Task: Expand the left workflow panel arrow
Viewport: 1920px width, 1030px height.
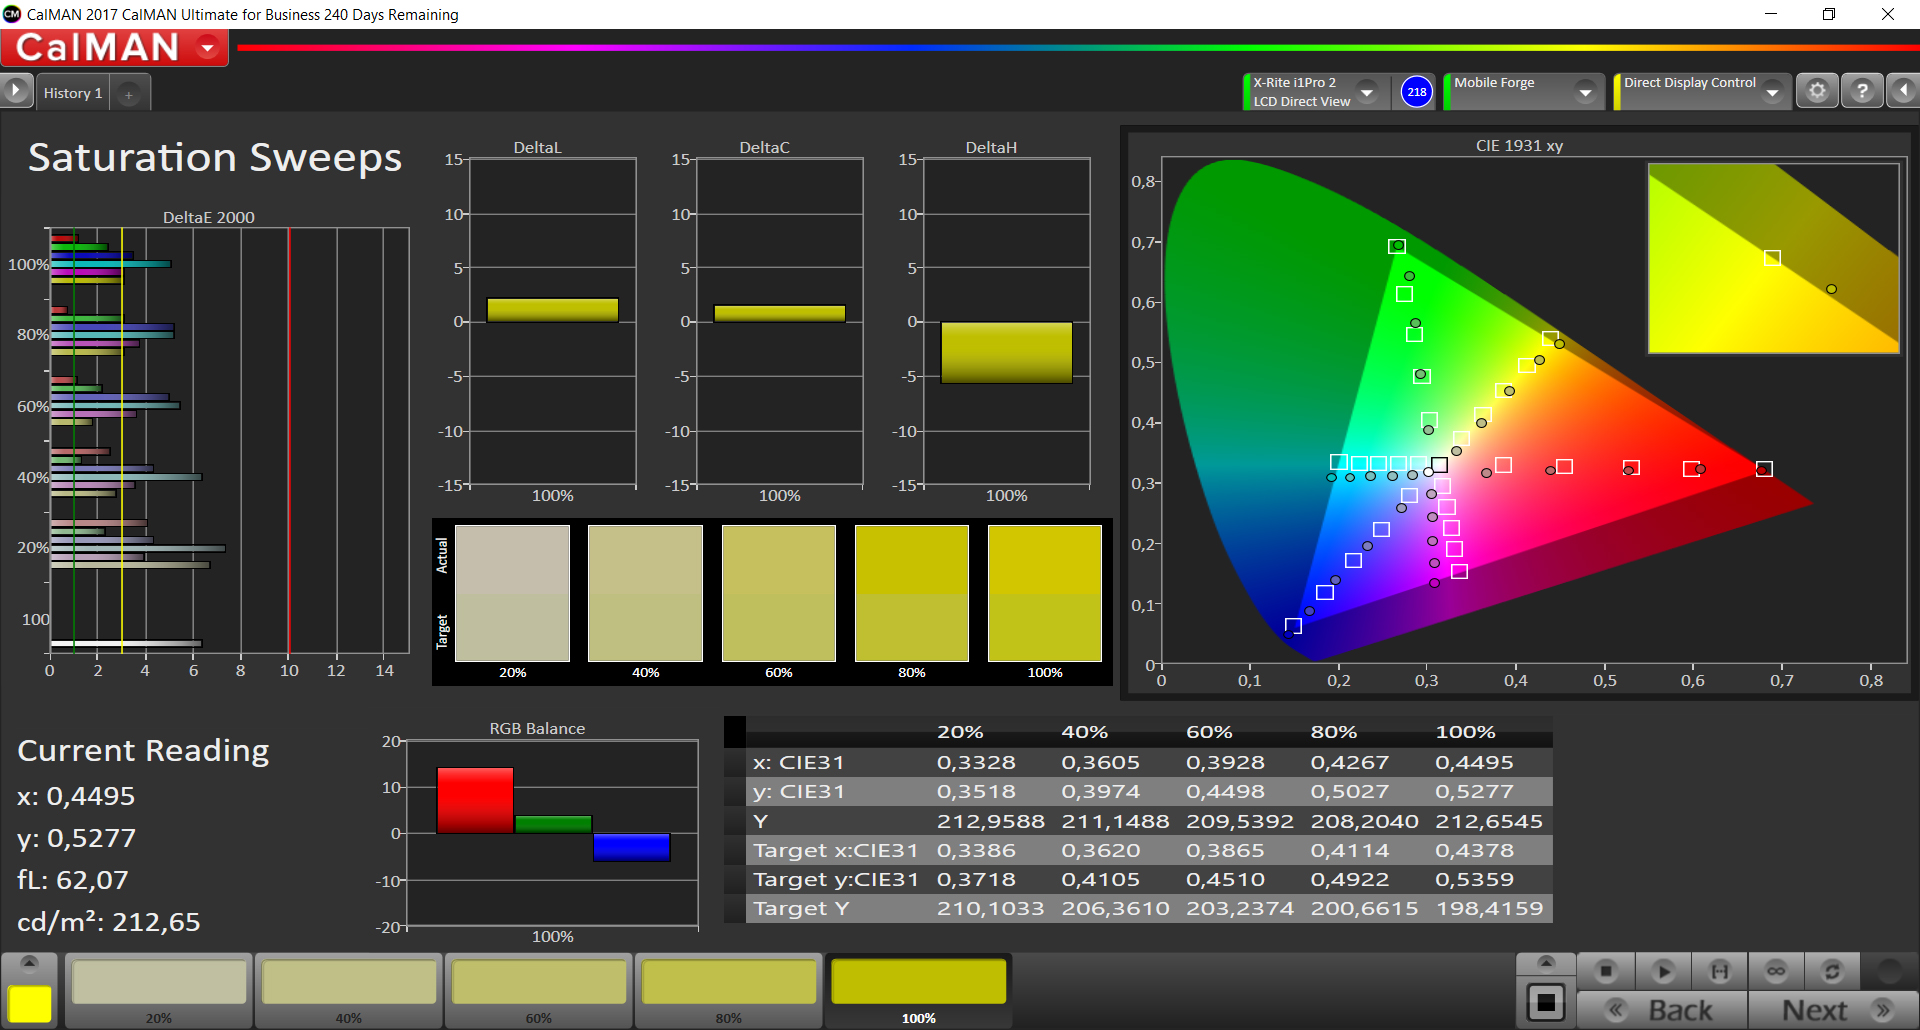Action: 16,92
